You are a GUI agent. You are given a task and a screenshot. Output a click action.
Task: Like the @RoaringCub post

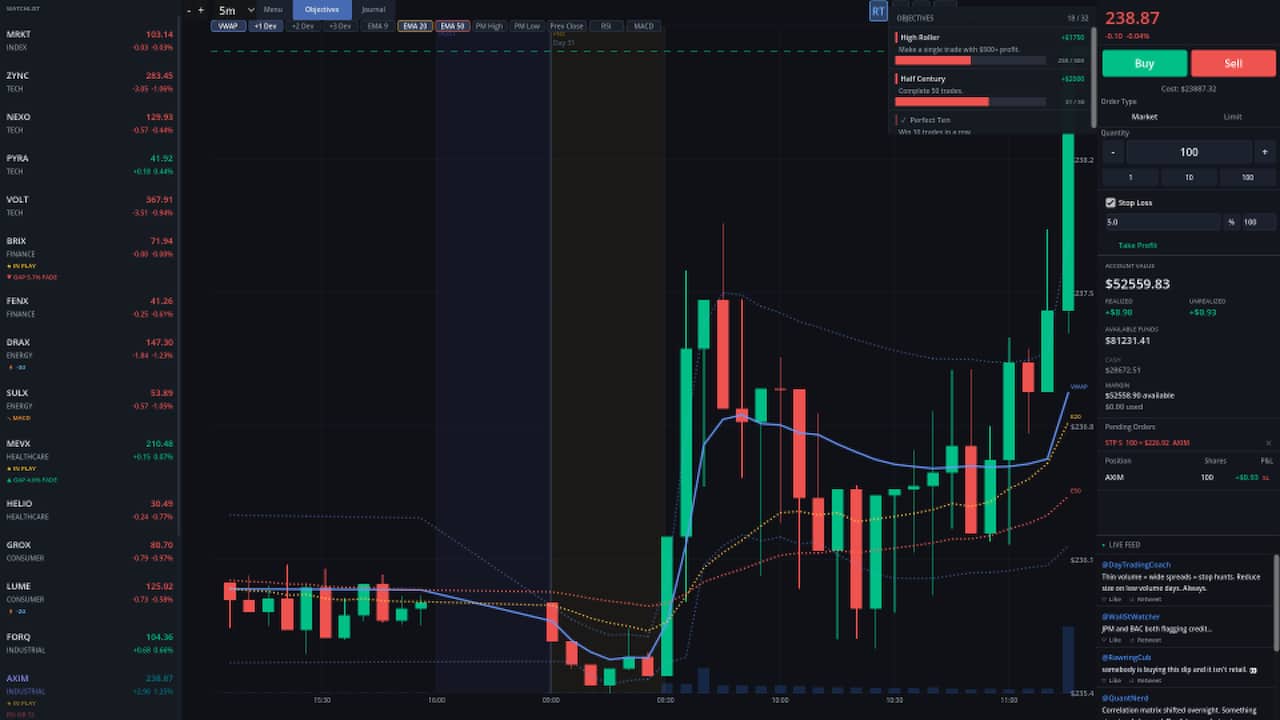tap(1112, 680)
